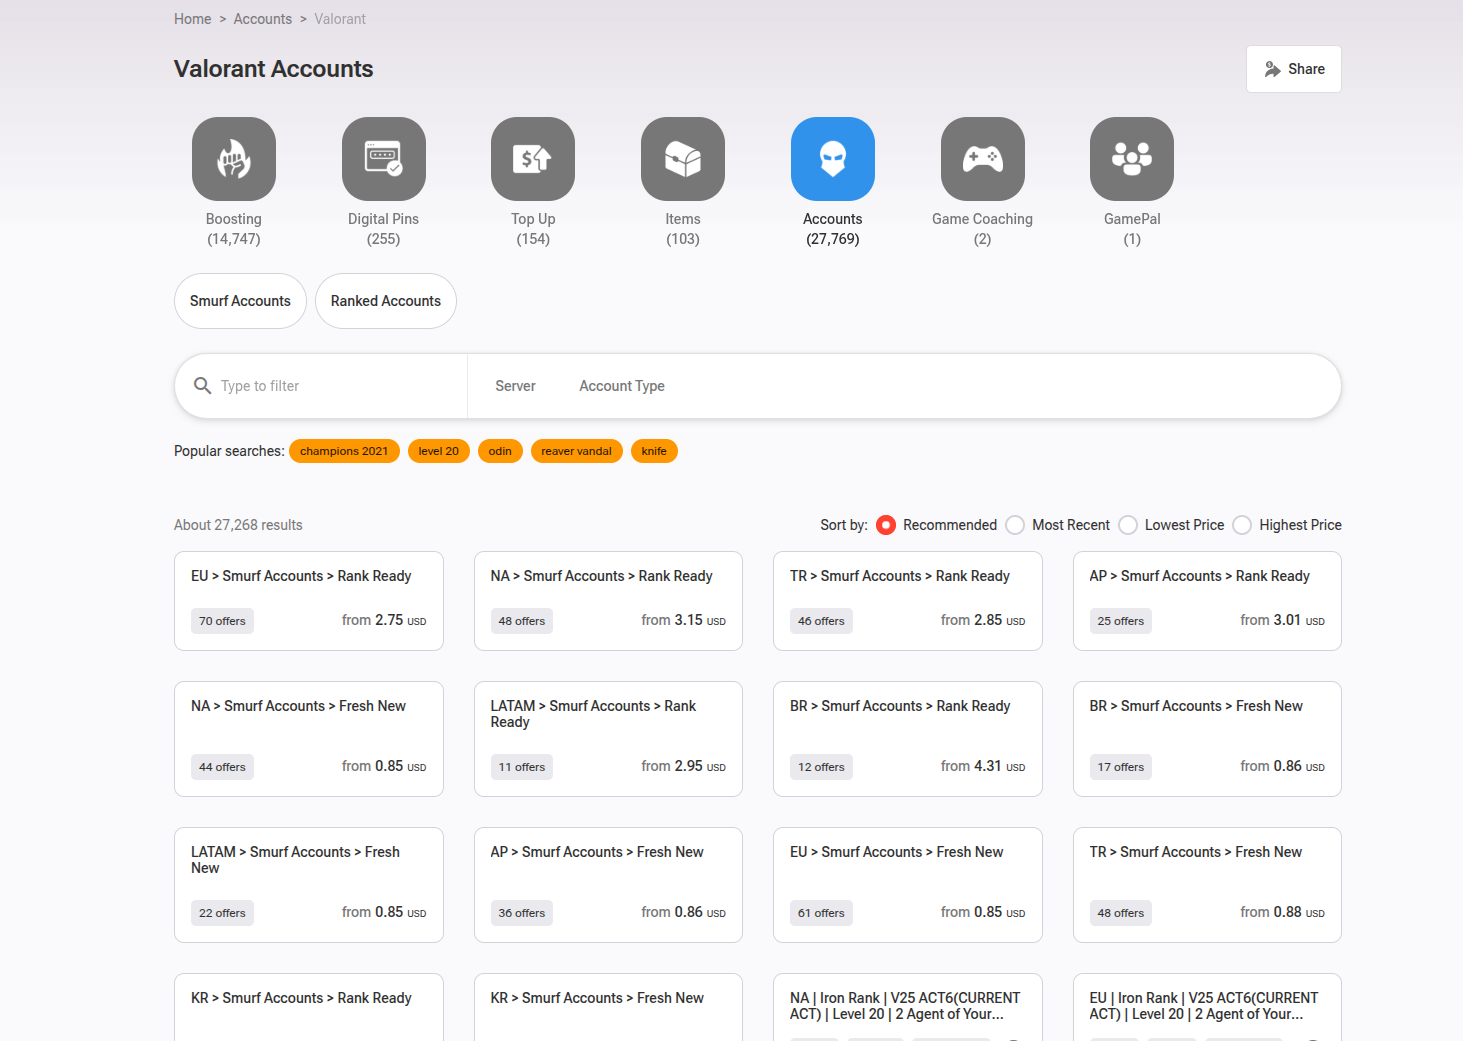Select the Recommended sort radio button

coord(886,525)
